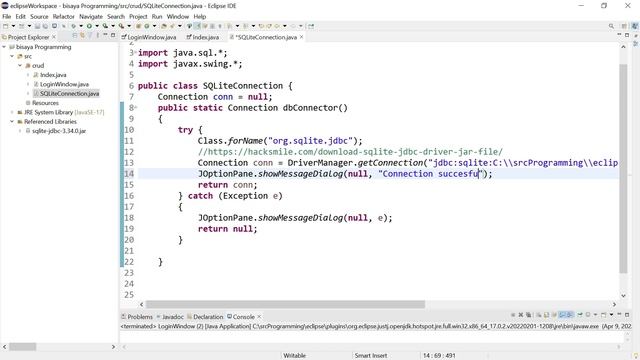
Task: Click the editor vertical scrollbar thumb
Action: [x=623, y=168]
